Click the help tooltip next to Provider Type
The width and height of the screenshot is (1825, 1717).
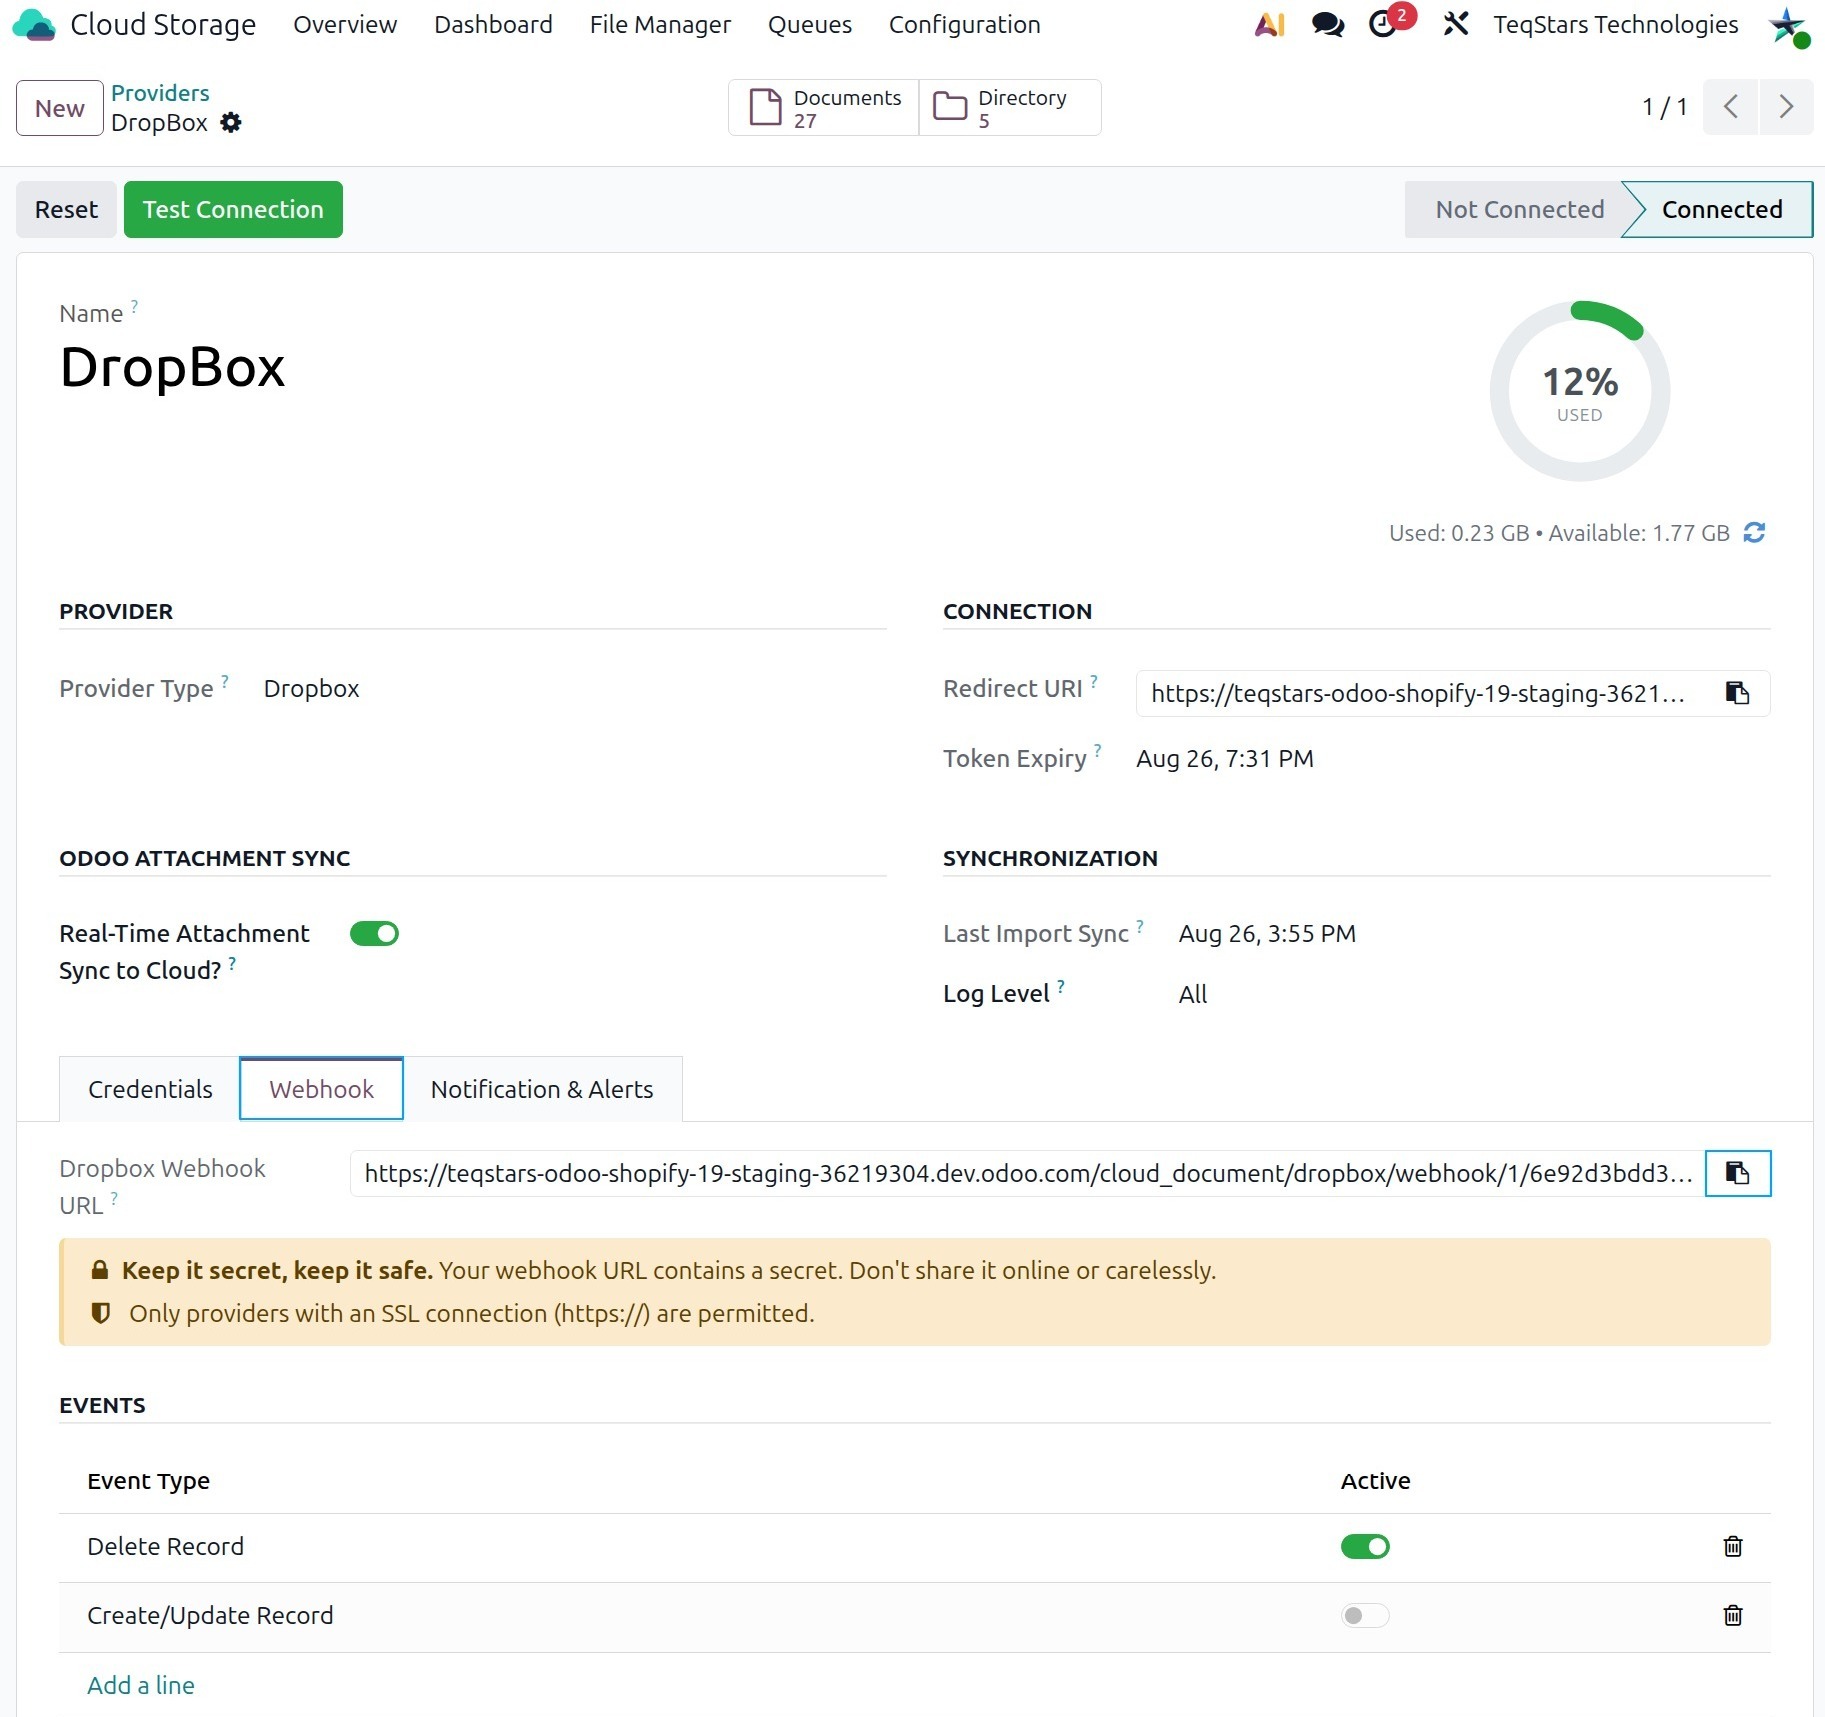click(225, 681)
